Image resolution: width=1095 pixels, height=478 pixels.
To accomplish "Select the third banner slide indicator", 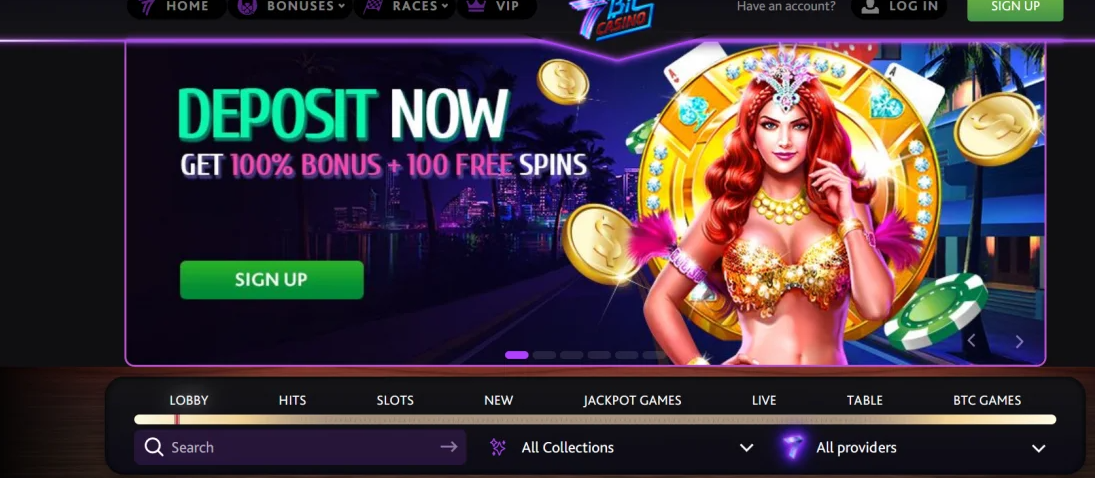I will (571, 355).
